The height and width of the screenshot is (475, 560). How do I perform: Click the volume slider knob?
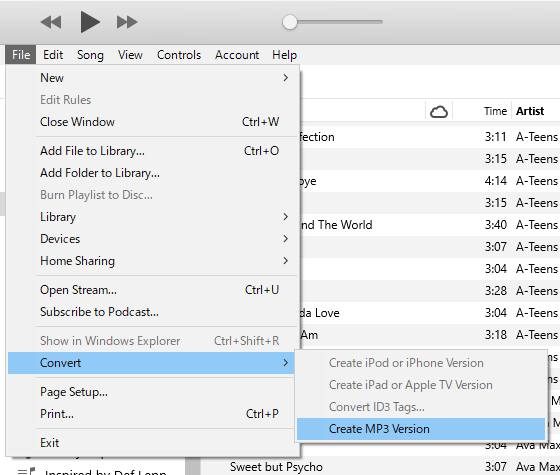290,22
